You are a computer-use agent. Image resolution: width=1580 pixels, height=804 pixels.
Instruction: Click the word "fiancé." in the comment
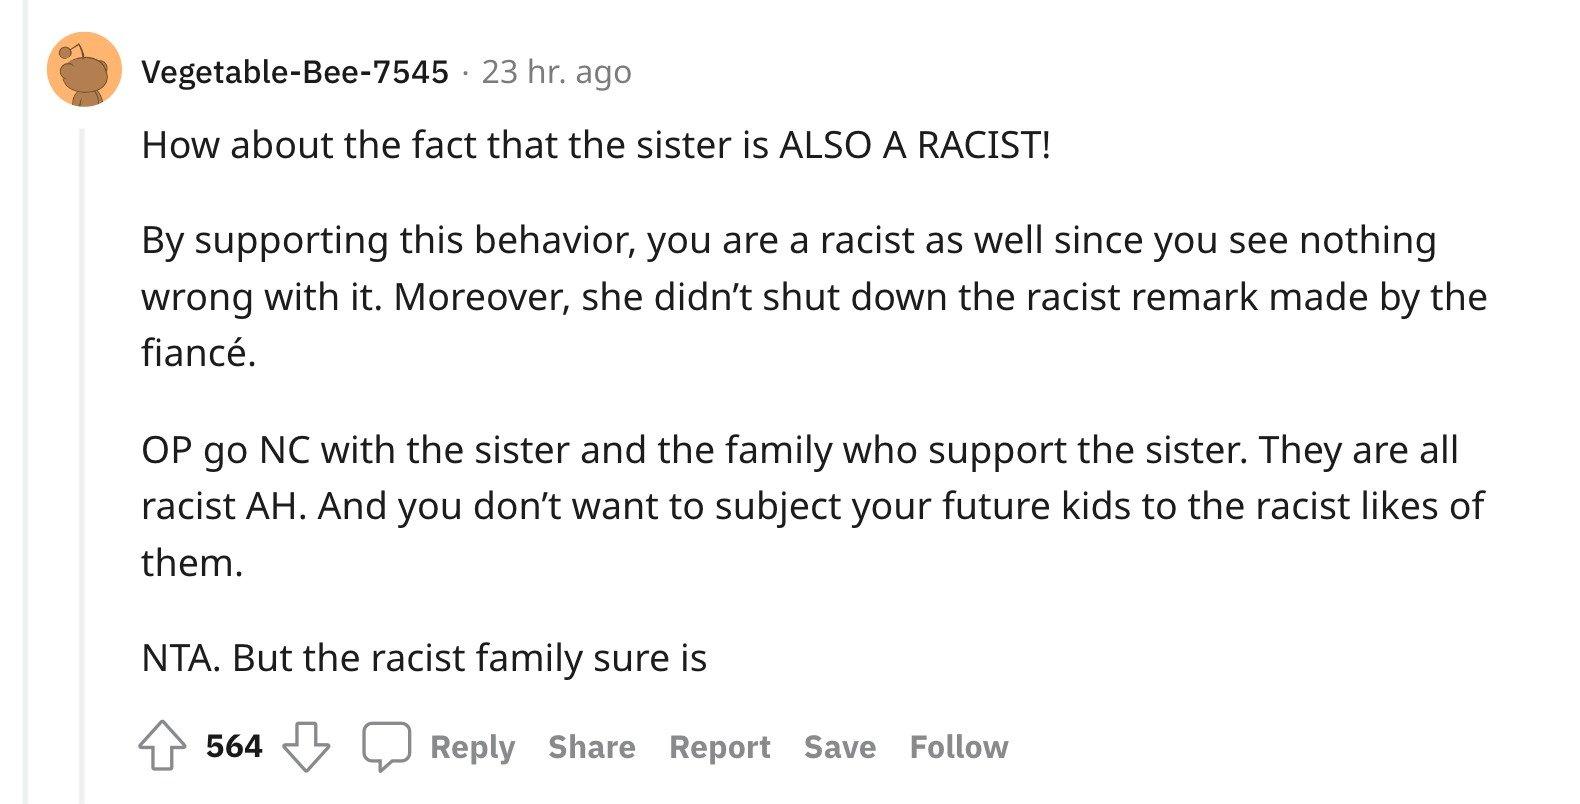tap(198, 353)
